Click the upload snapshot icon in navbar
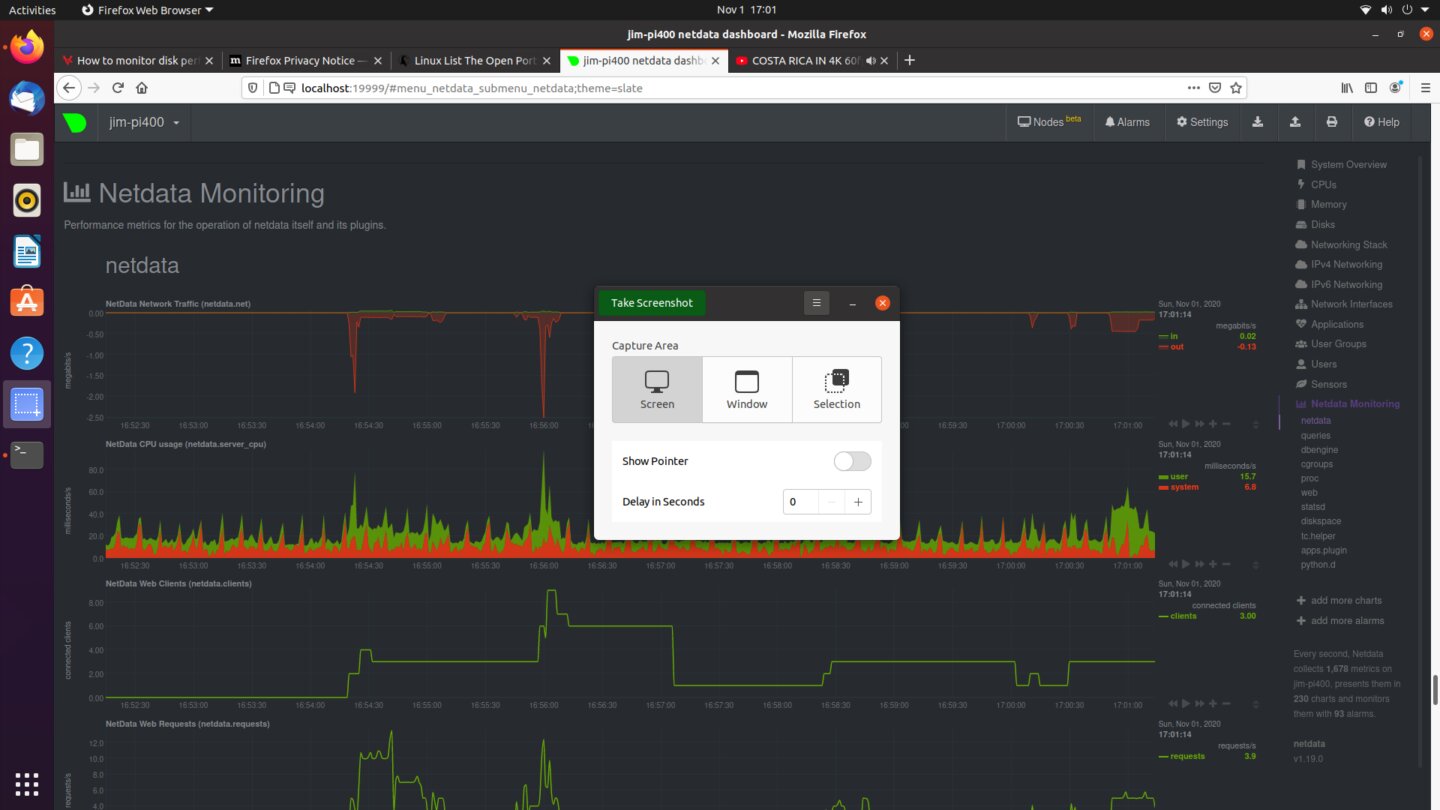This screenshot has width=1440, height=810. tap(1295, 122)
